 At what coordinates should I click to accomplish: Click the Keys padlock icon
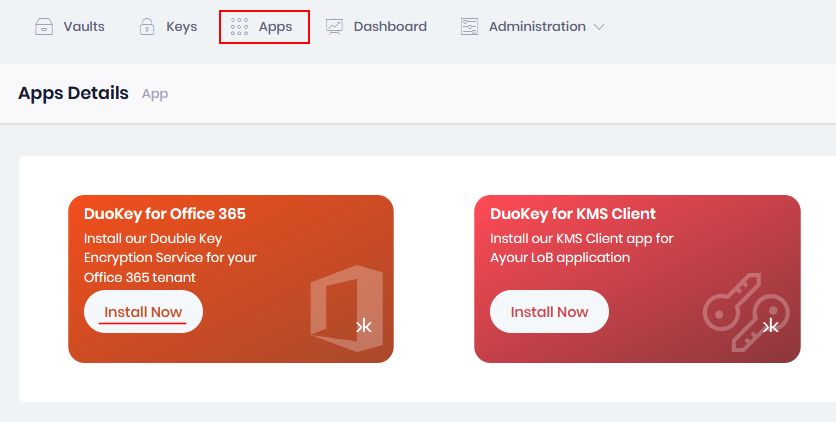coord(147,27)
